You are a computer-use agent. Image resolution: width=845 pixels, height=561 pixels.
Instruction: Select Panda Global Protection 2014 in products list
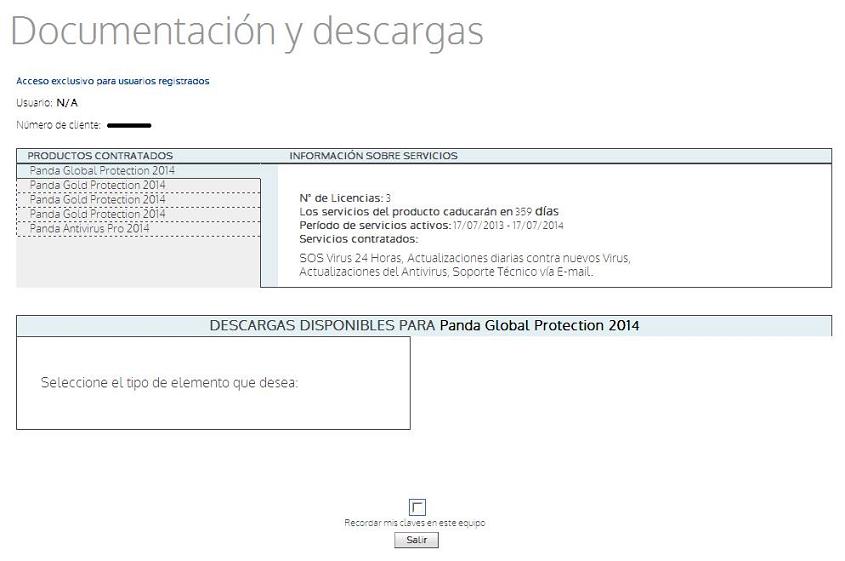pos(138,171)
